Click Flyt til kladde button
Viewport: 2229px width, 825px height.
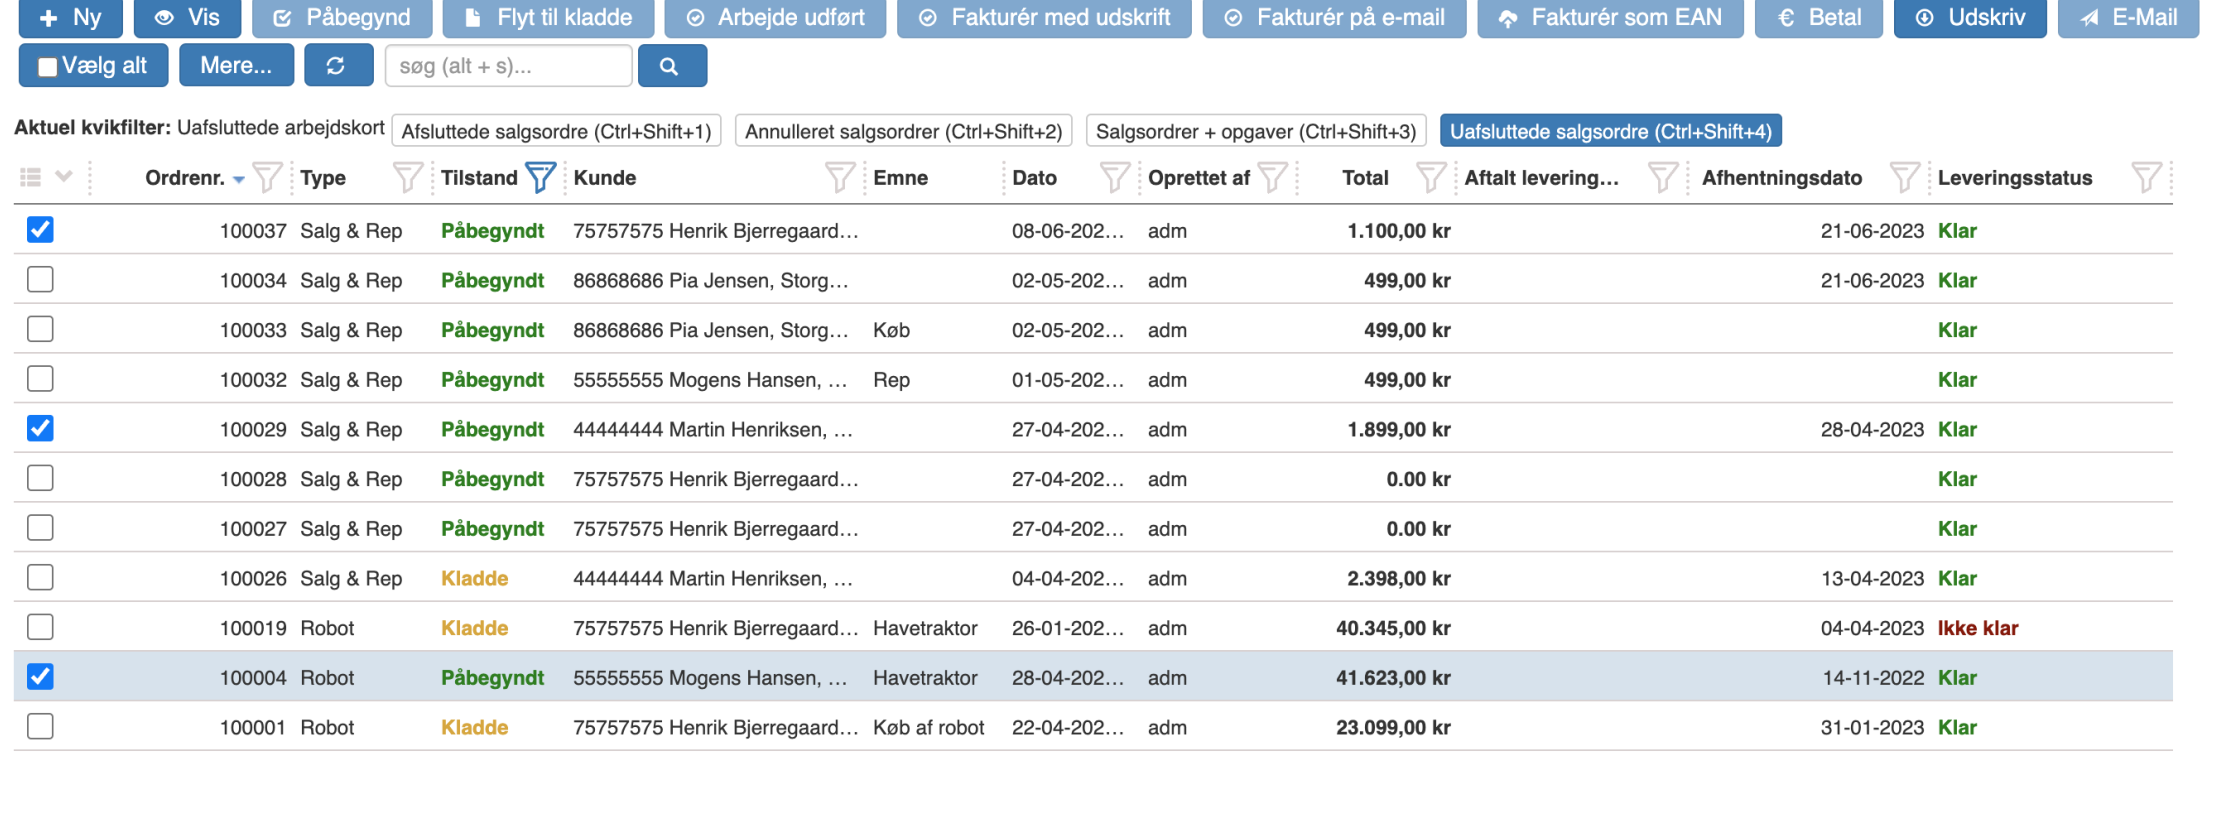tap(548, 17)
